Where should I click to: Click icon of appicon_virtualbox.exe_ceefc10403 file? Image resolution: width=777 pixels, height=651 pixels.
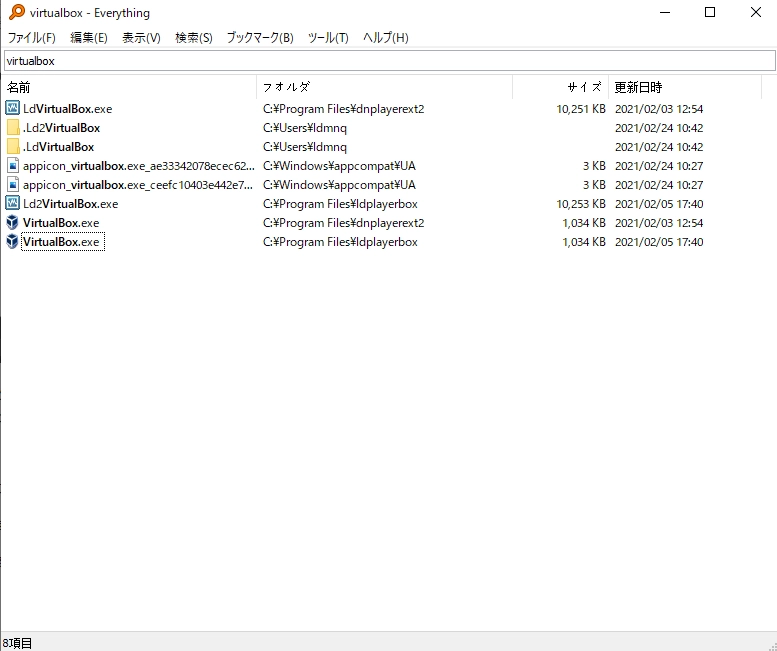tap(13, 184)
